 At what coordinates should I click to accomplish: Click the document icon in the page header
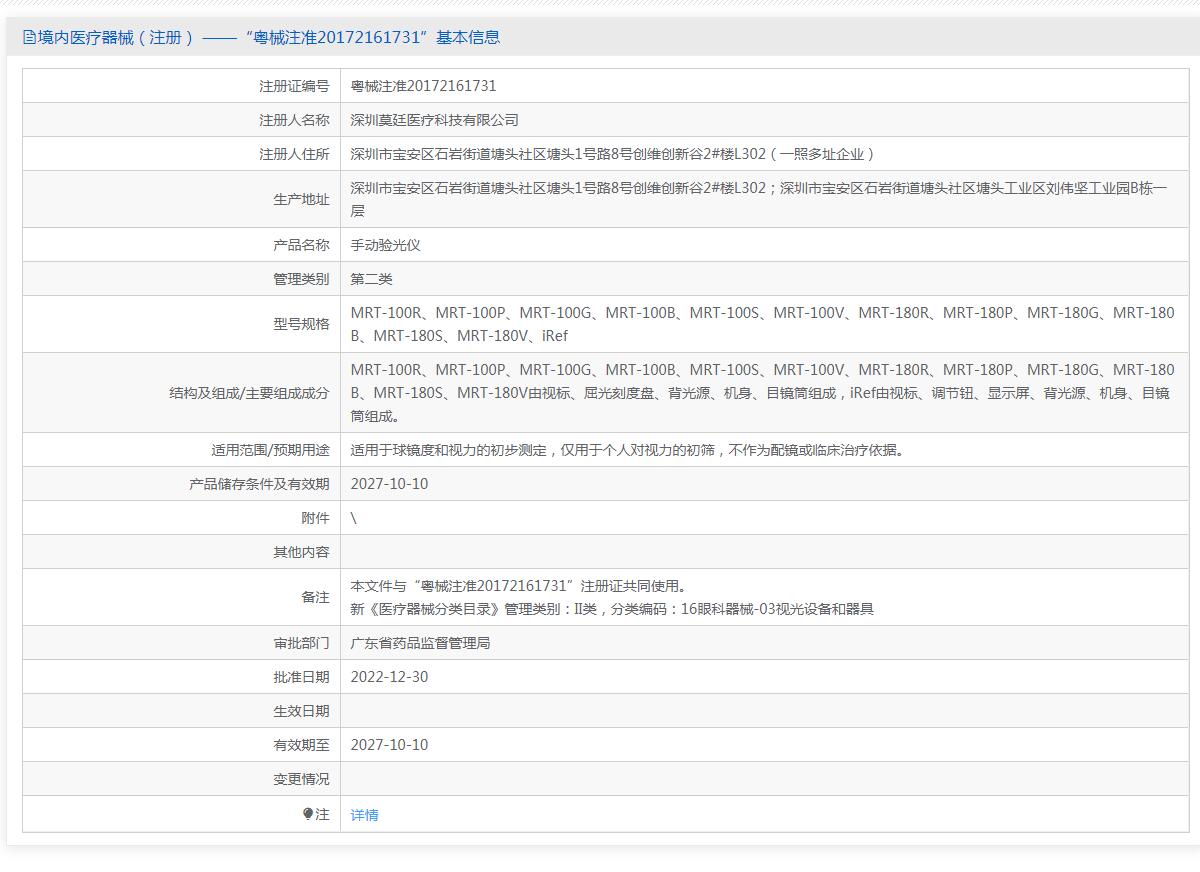point(29,38)
